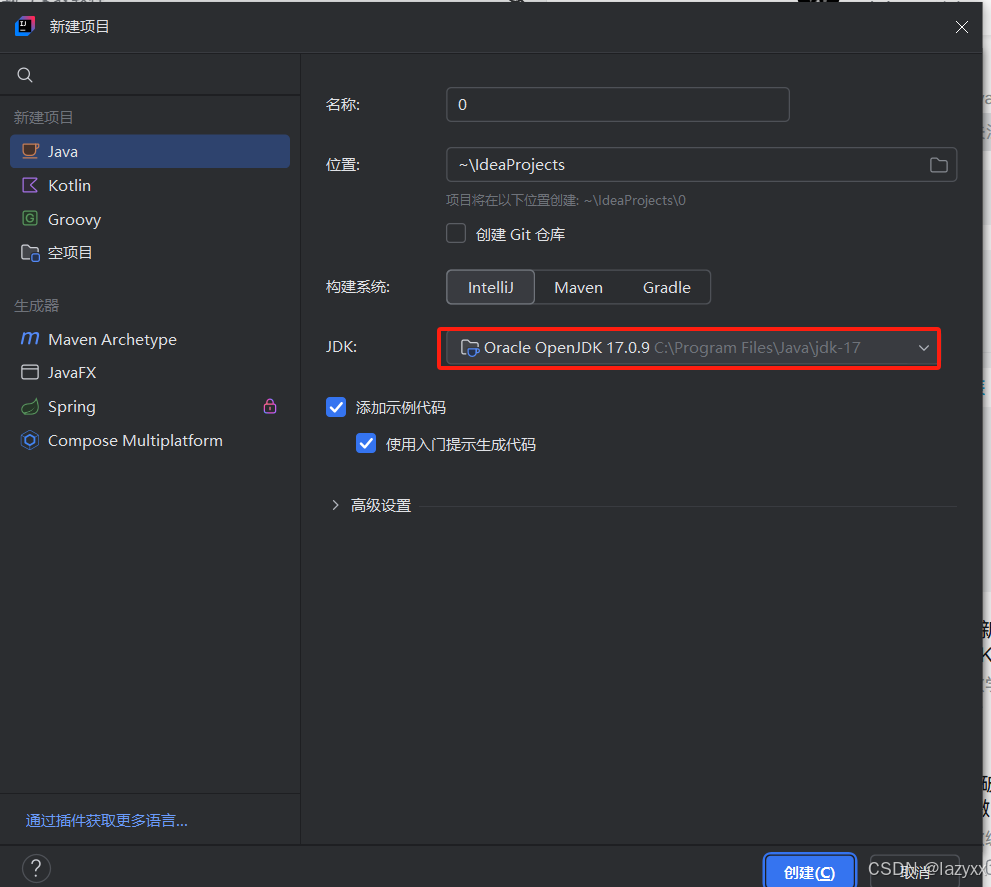The width and height of the screenshot is (991, 887).
Task: Choose Groovy project type
Action: pyautogui.click(x=150, y=219)
